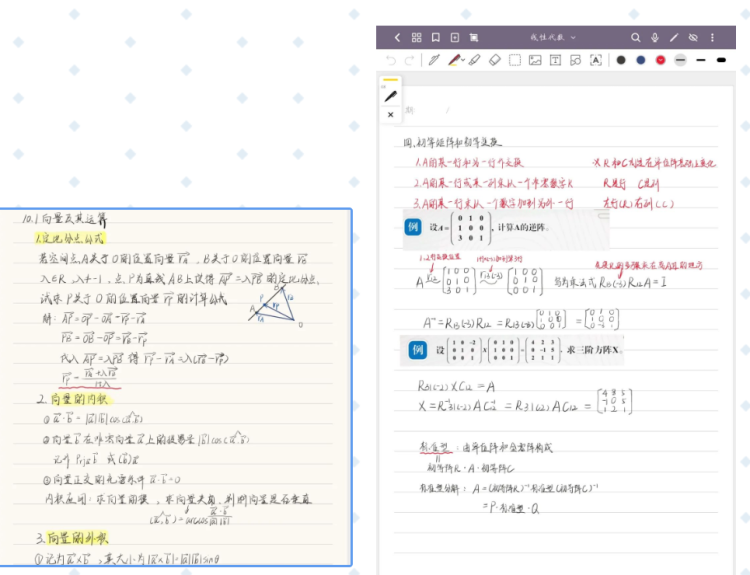Expand the pen type dropdown arrow

pos(463,61)
